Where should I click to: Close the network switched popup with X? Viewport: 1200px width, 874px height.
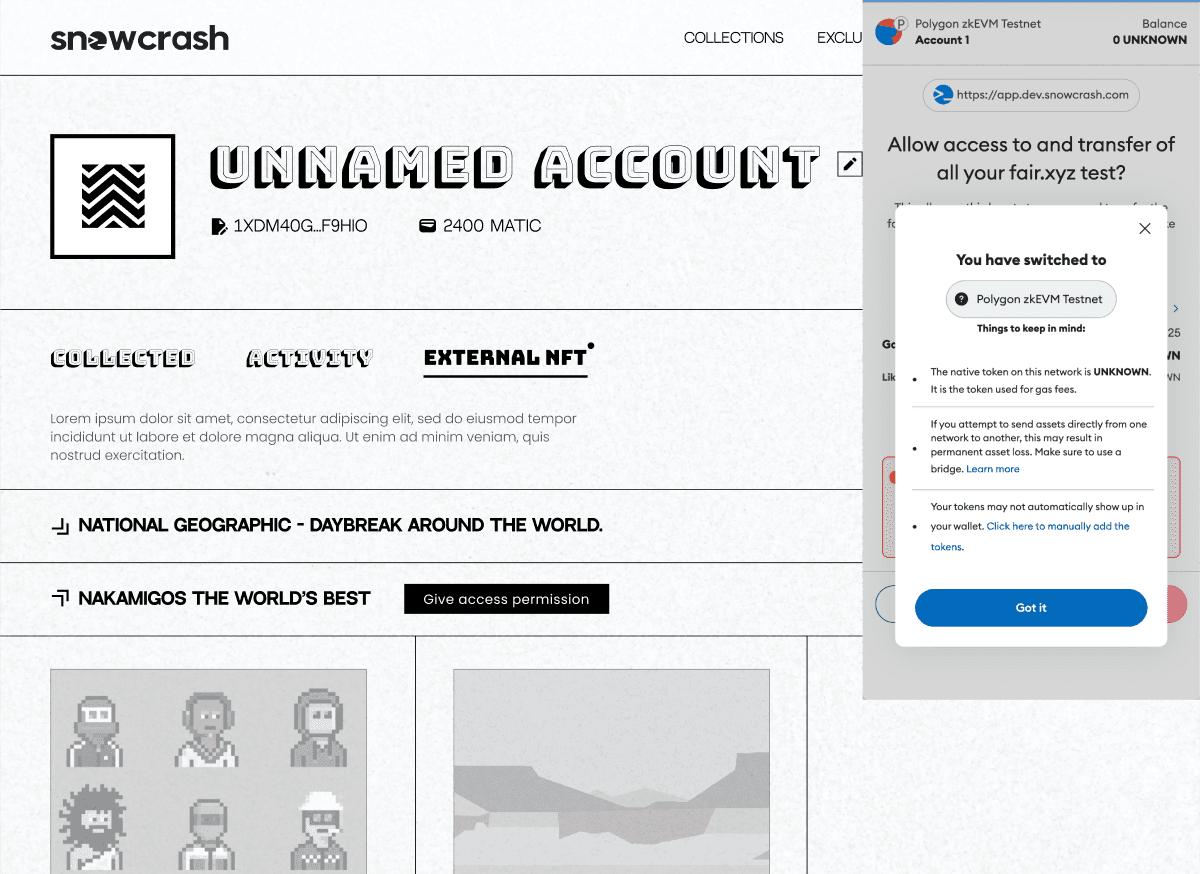[1145, 228]
